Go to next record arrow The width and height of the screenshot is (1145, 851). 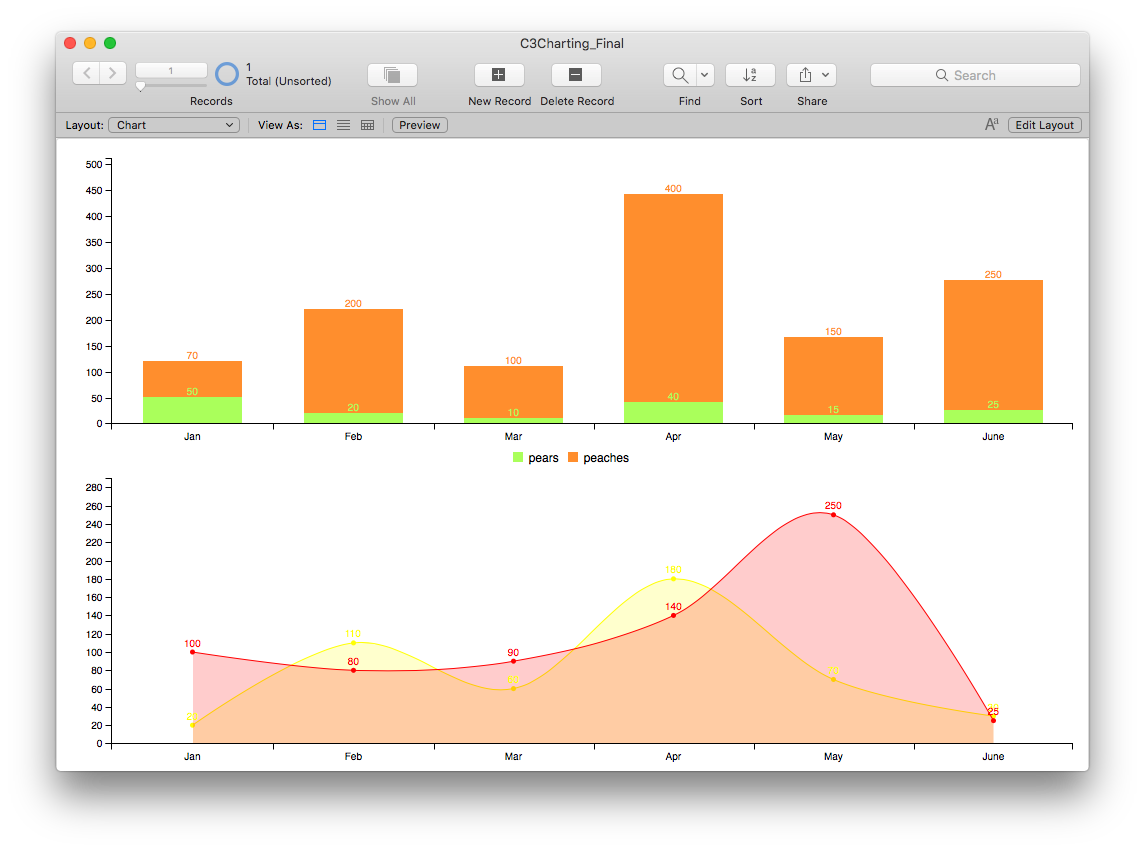click(112, 73)
